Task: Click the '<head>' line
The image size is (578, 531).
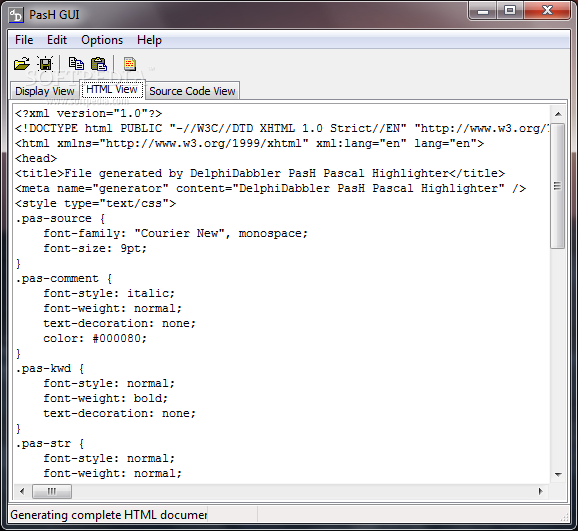Action: pyautogui.click(x=36, y=158)
